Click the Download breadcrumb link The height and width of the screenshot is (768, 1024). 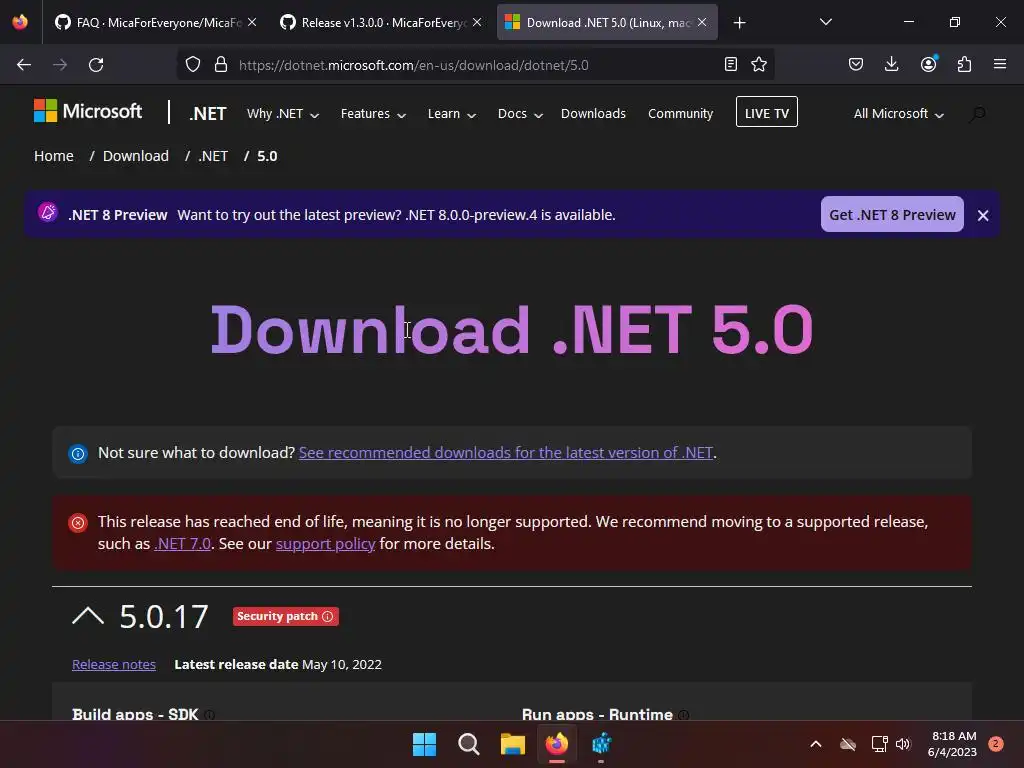click(136, 156)
